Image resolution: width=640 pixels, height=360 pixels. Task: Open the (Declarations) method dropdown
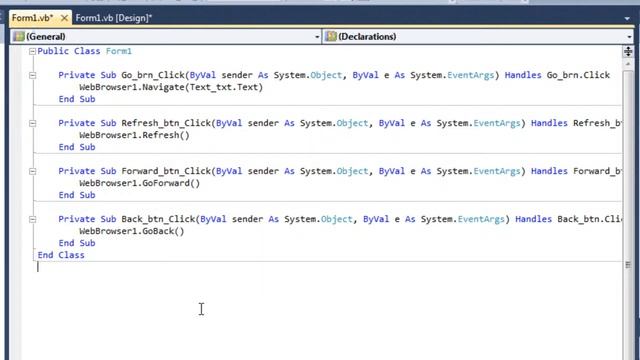coord(478,37)
